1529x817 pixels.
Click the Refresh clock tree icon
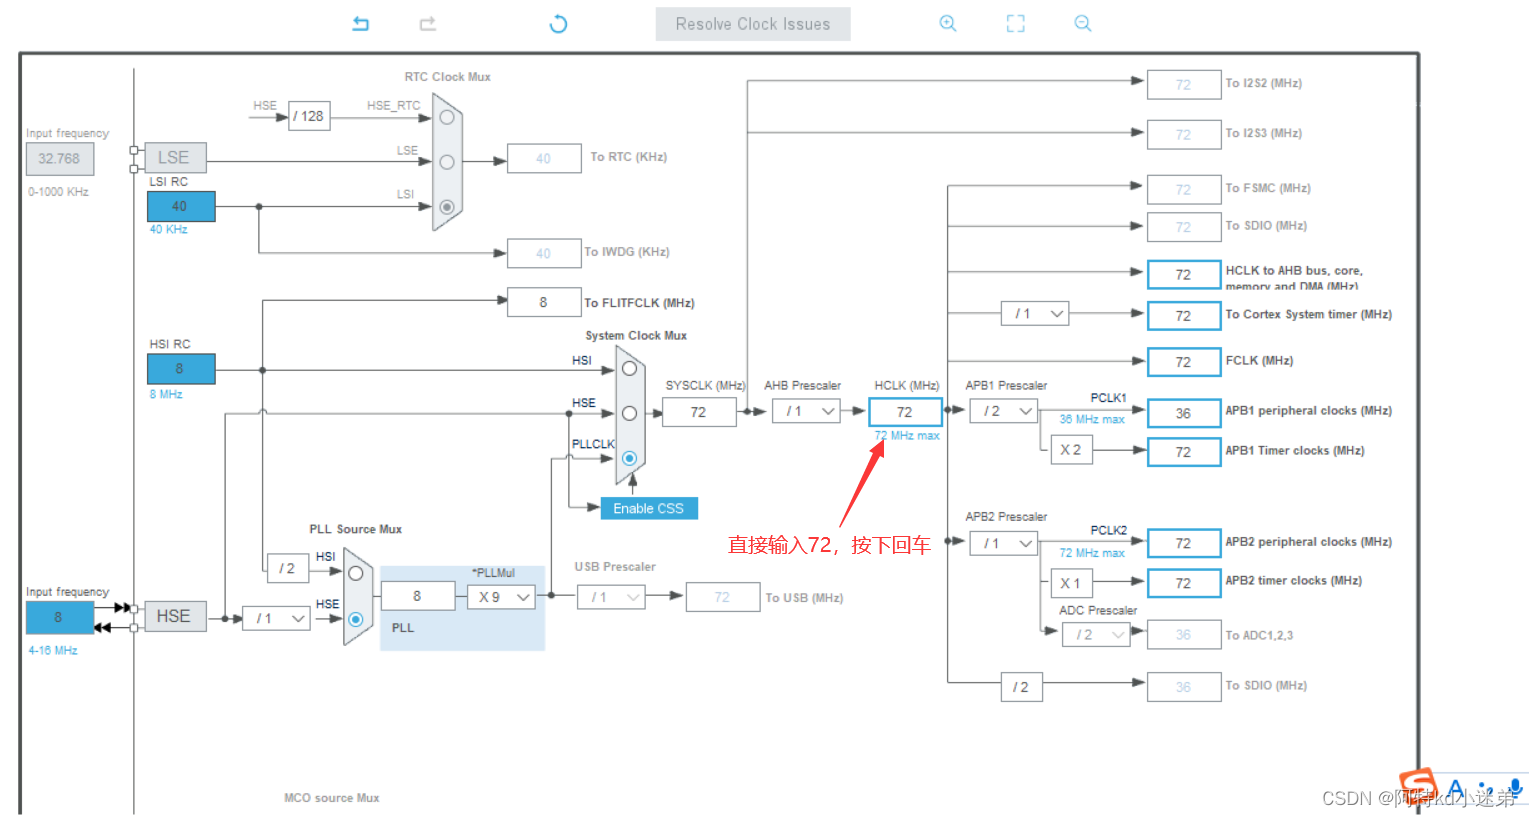(559, 23)
